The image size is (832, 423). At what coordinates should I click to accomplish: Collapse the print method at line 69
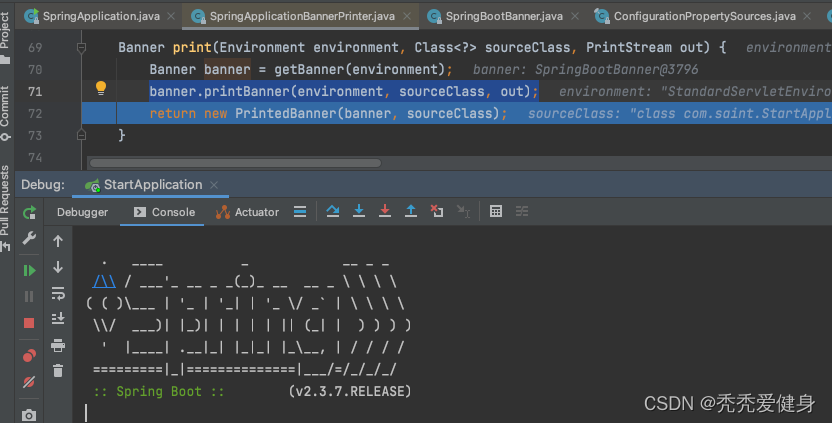point(81,48)
